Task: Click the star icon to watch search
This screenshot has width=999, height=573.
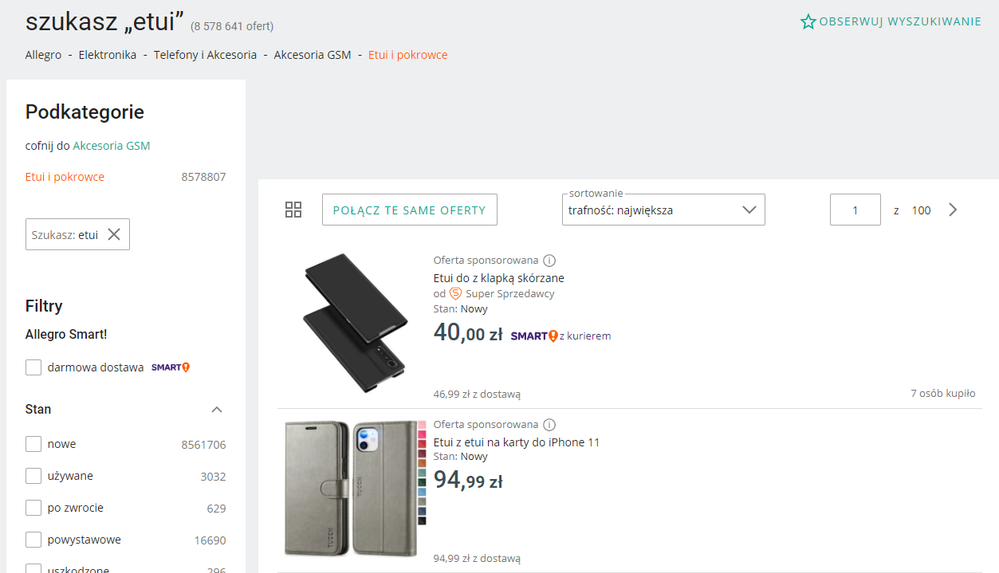Action: click(808, 22)
